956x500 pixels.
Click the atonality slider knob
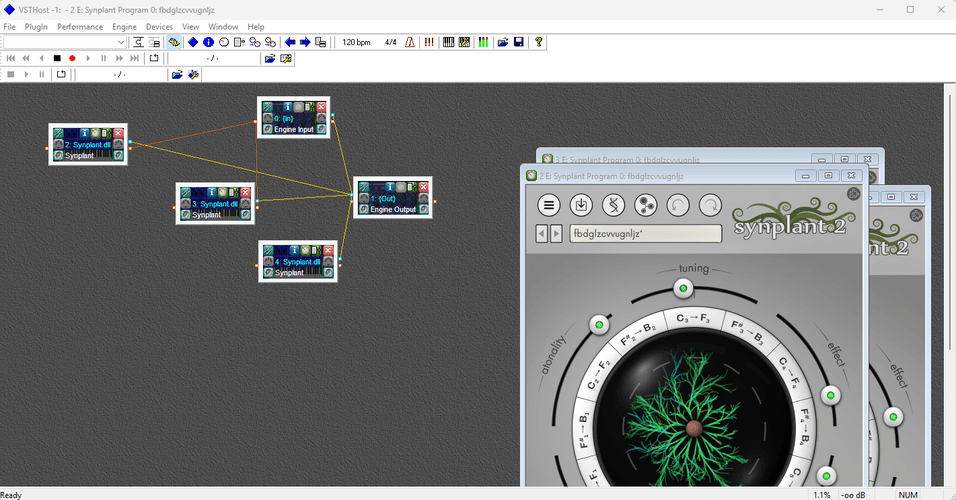coord(599,324)
